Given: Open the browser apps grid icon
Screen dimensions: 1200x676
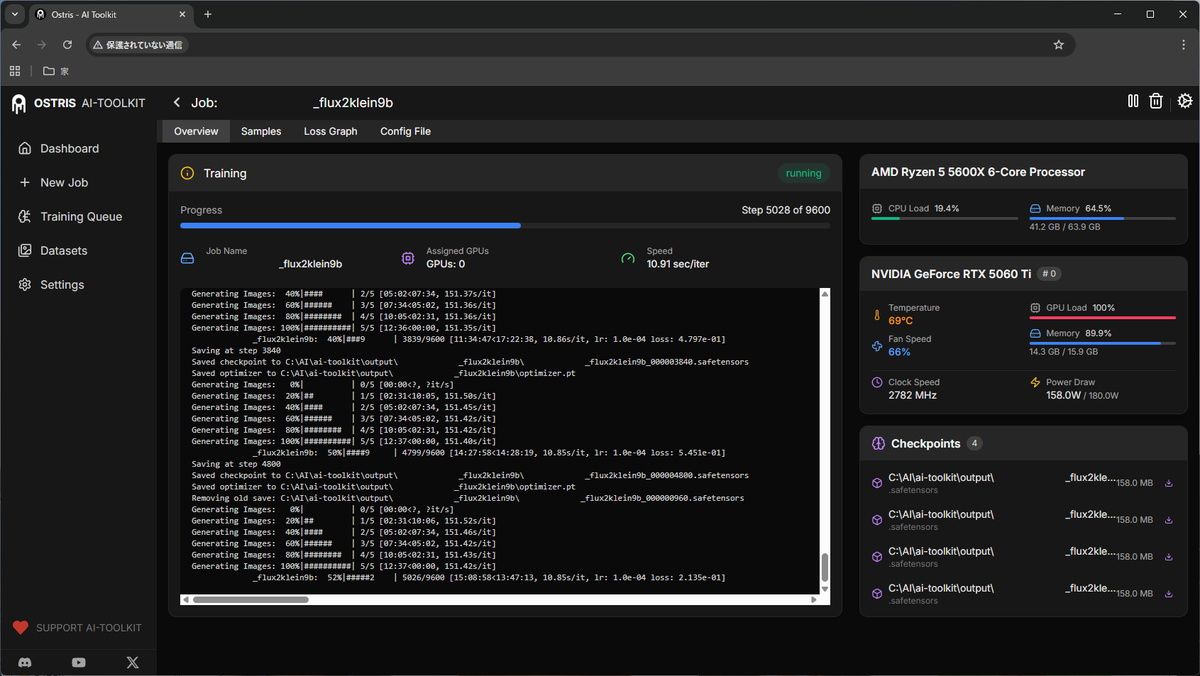Looking at the screenshot, I should coord(15,71).
